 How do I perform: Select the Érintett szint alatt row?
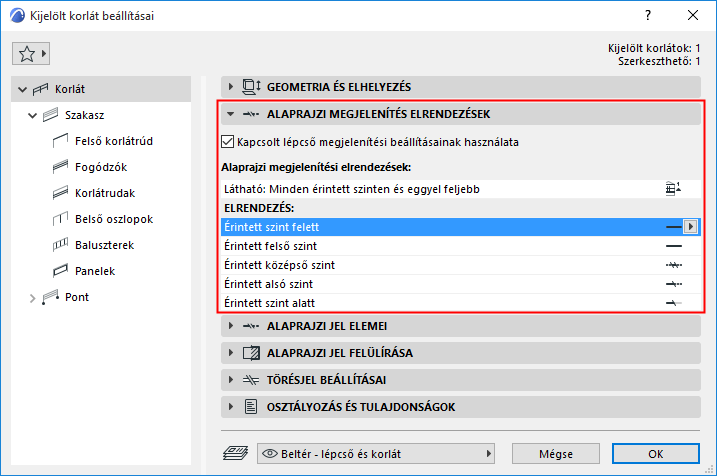460,303
